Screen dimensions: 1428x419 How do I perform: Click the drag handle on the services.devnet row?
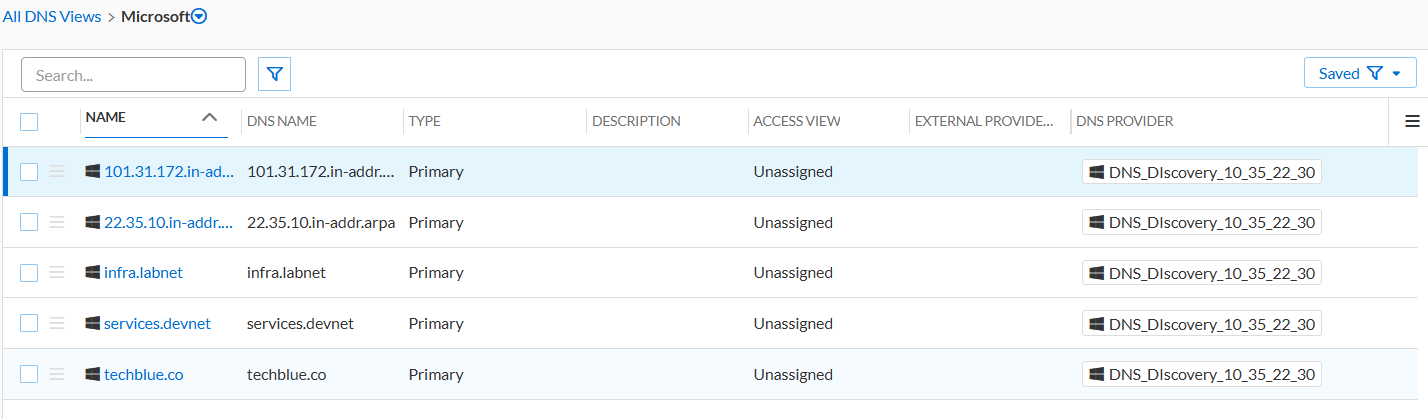[x=57, y=323]
